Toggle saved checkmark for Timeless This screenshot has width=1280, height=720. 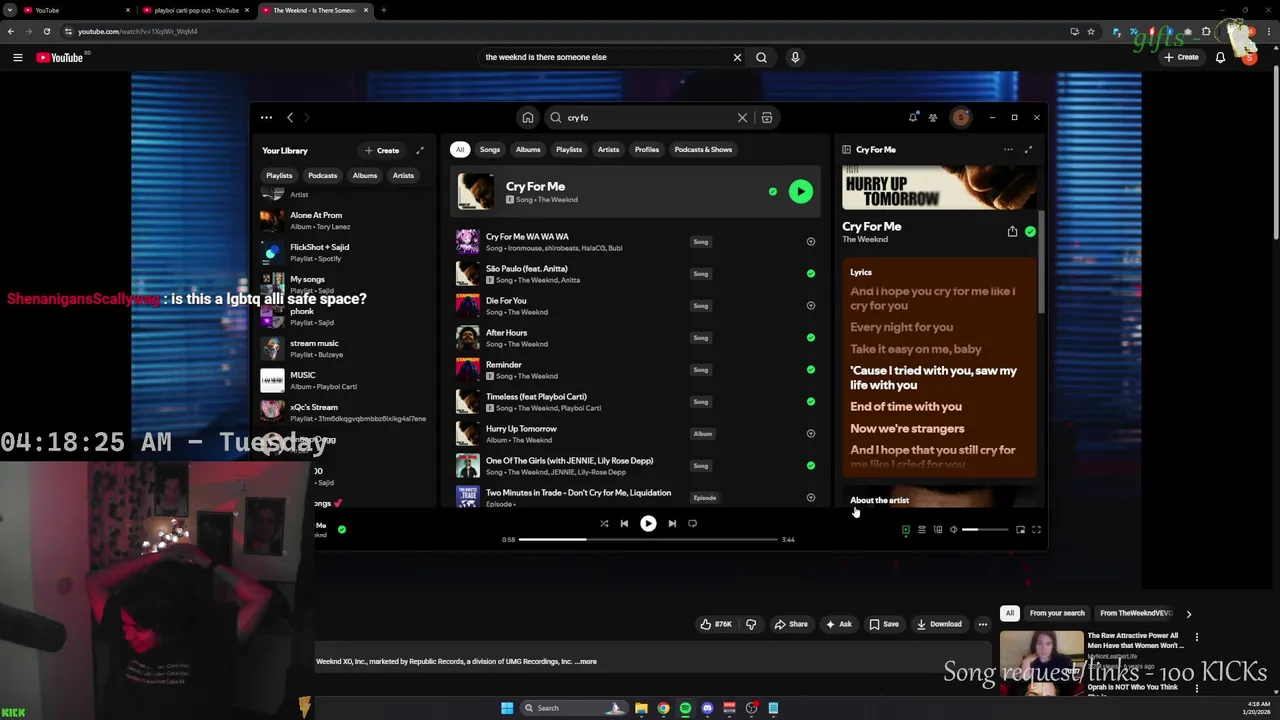coord(811,401)
